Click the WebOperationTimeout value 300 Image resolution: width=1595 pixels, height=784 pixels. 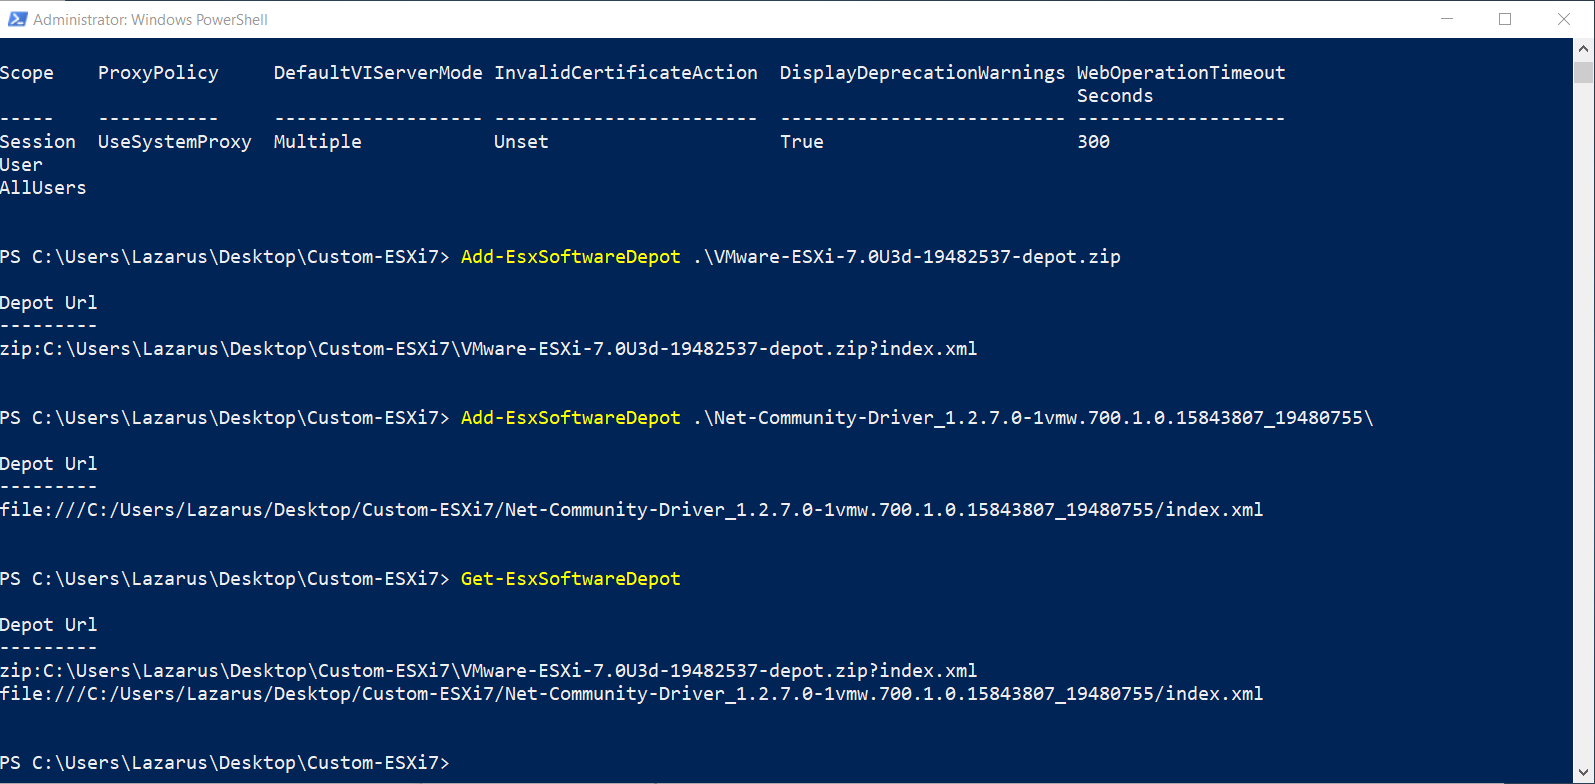tap(1093, 142)
